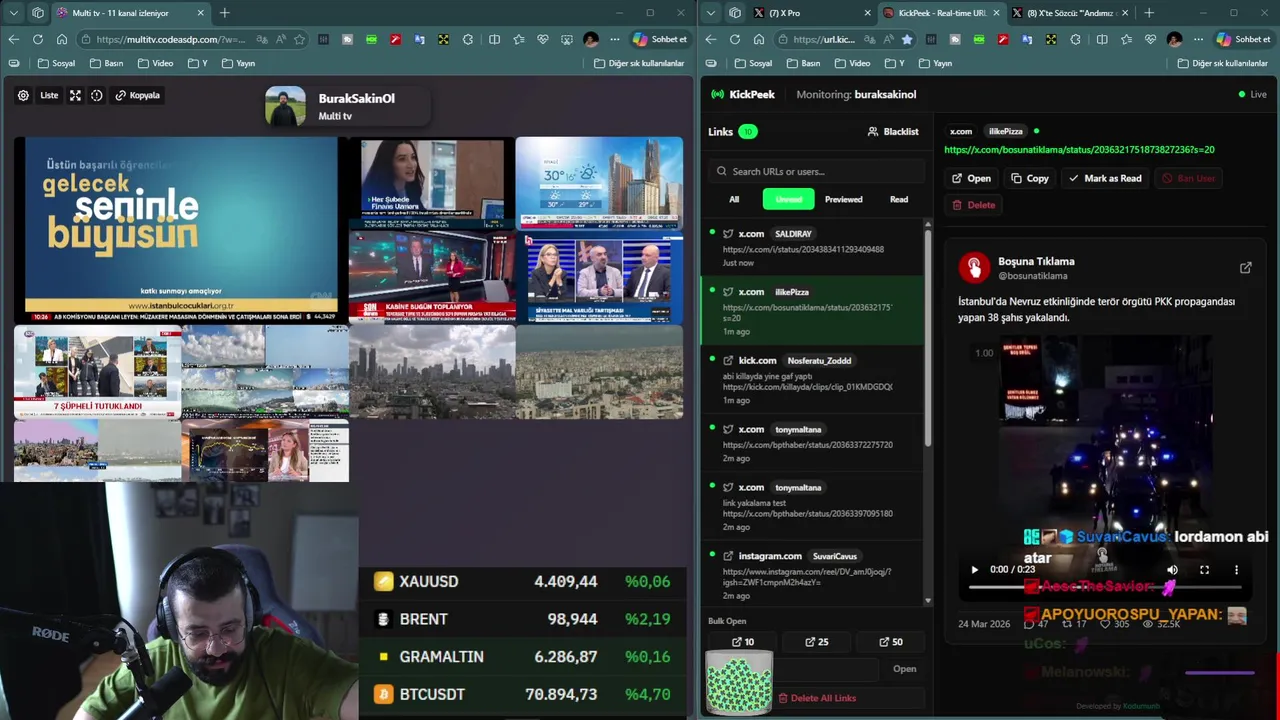This screenshot has height=720, width=1280.
Task: Reload the KickPeek page
Action: tap(734, 39)
